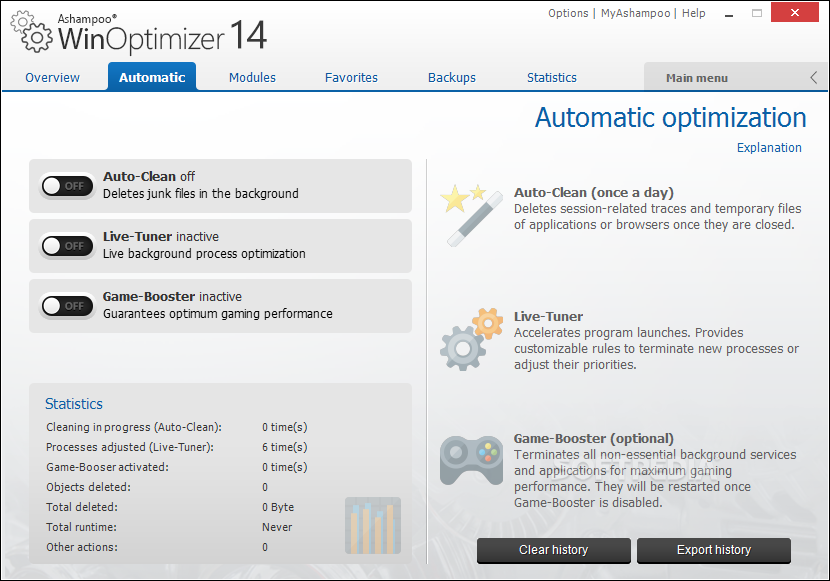Viewport: 830px width, 581px height.
Task: Click the Clear history button
Action: (x=554, y=550)
